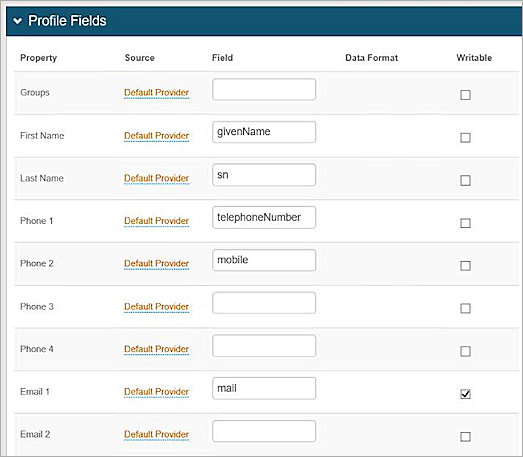
Task: Toggle the Writable checkbox for First Name
Action: 465,137
